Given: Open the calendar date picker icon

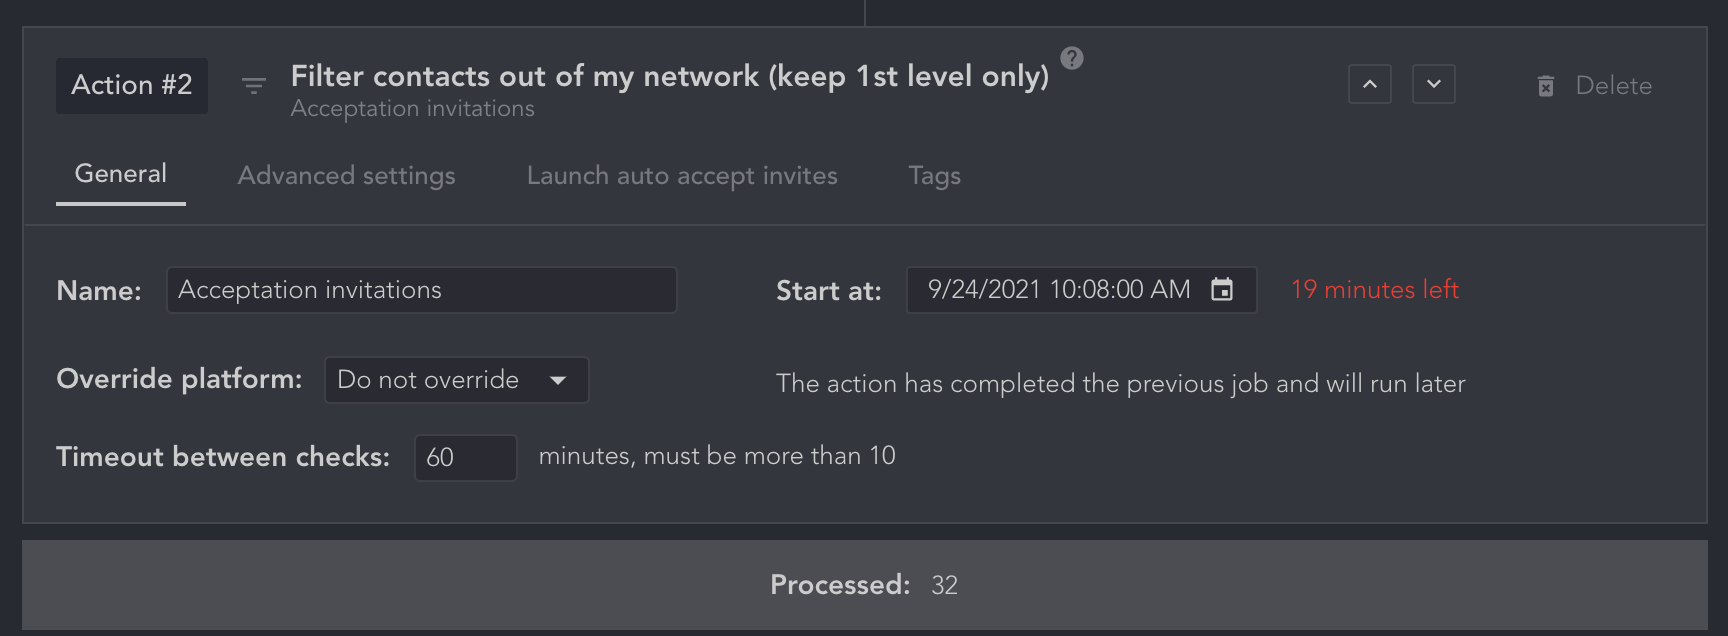Looking at the screenshot, I should click(1222, 290).
